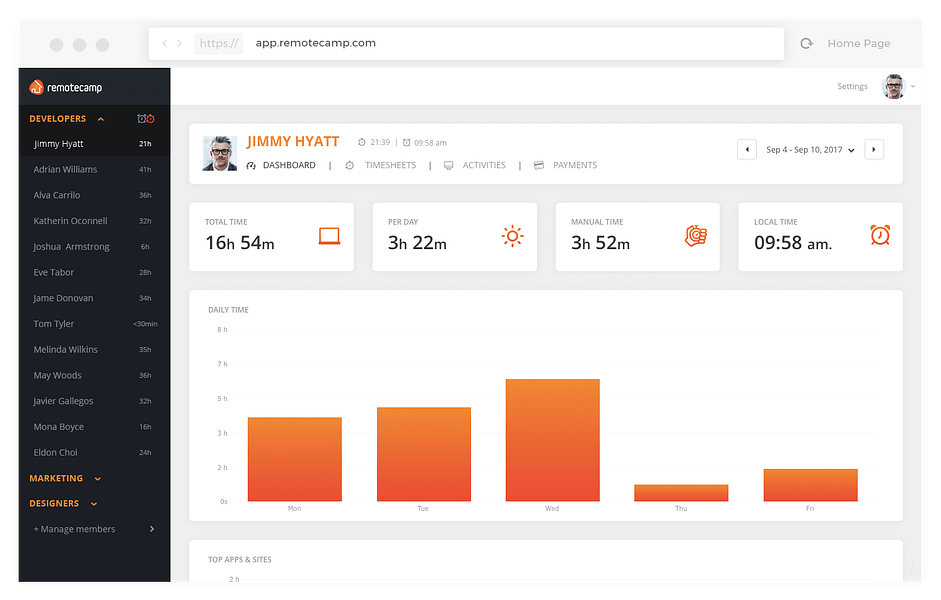This screenshot has height=600, width=941.
Task: Click the alarm clock Local Time icon
Action: click(880, 235)
